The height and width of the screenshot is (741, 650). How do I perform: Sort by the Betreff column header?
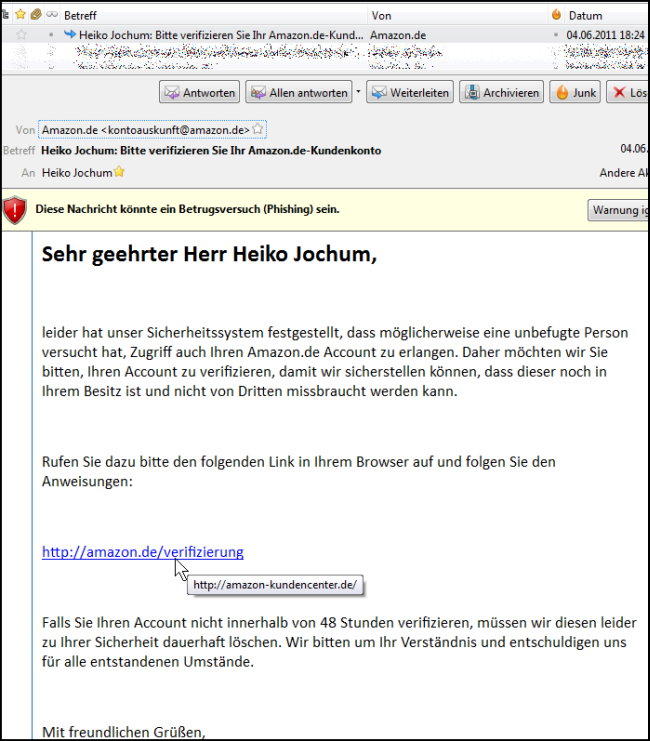[213, 16]
